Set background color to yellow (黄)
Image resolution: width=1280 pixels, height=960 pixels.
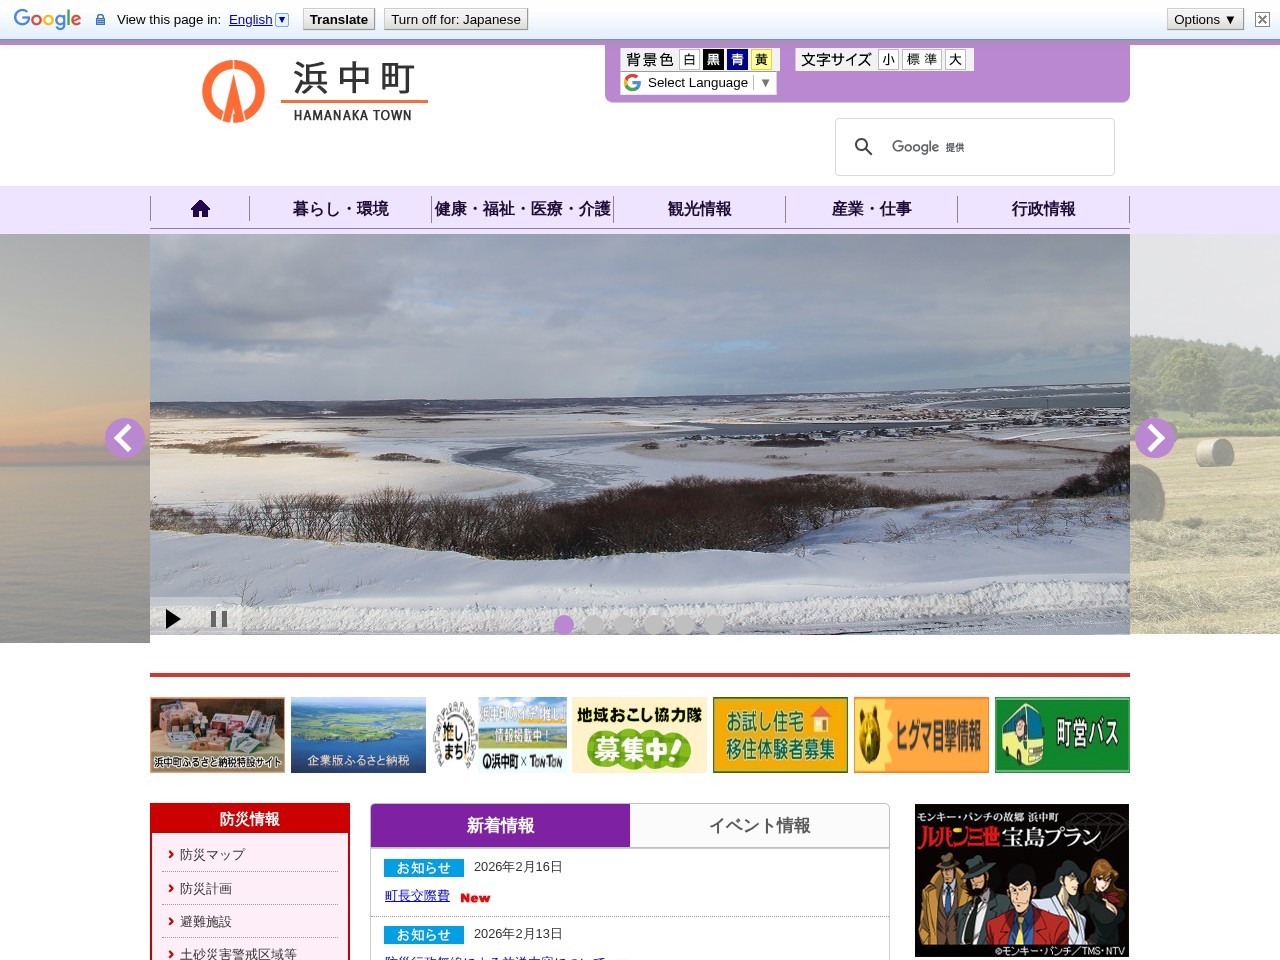coord(761,60)
